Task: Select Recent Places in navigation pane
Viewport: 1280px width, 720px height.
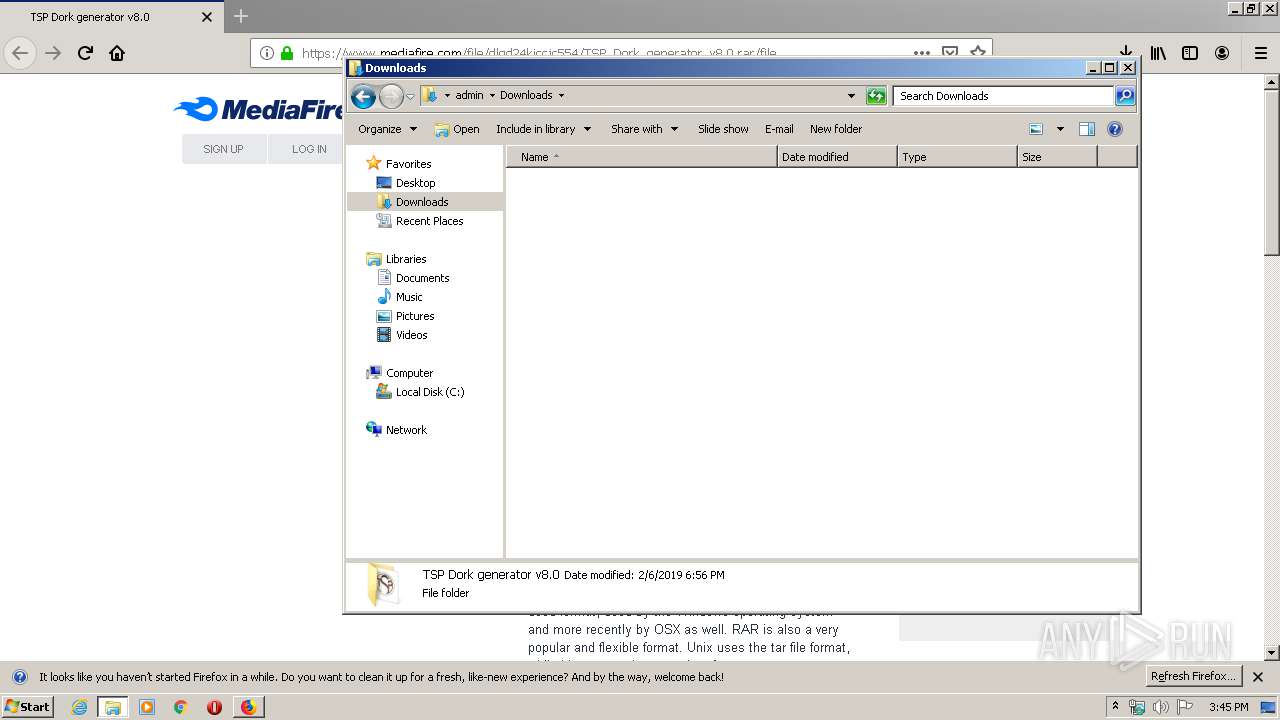Action: click(x=429, y=221)
